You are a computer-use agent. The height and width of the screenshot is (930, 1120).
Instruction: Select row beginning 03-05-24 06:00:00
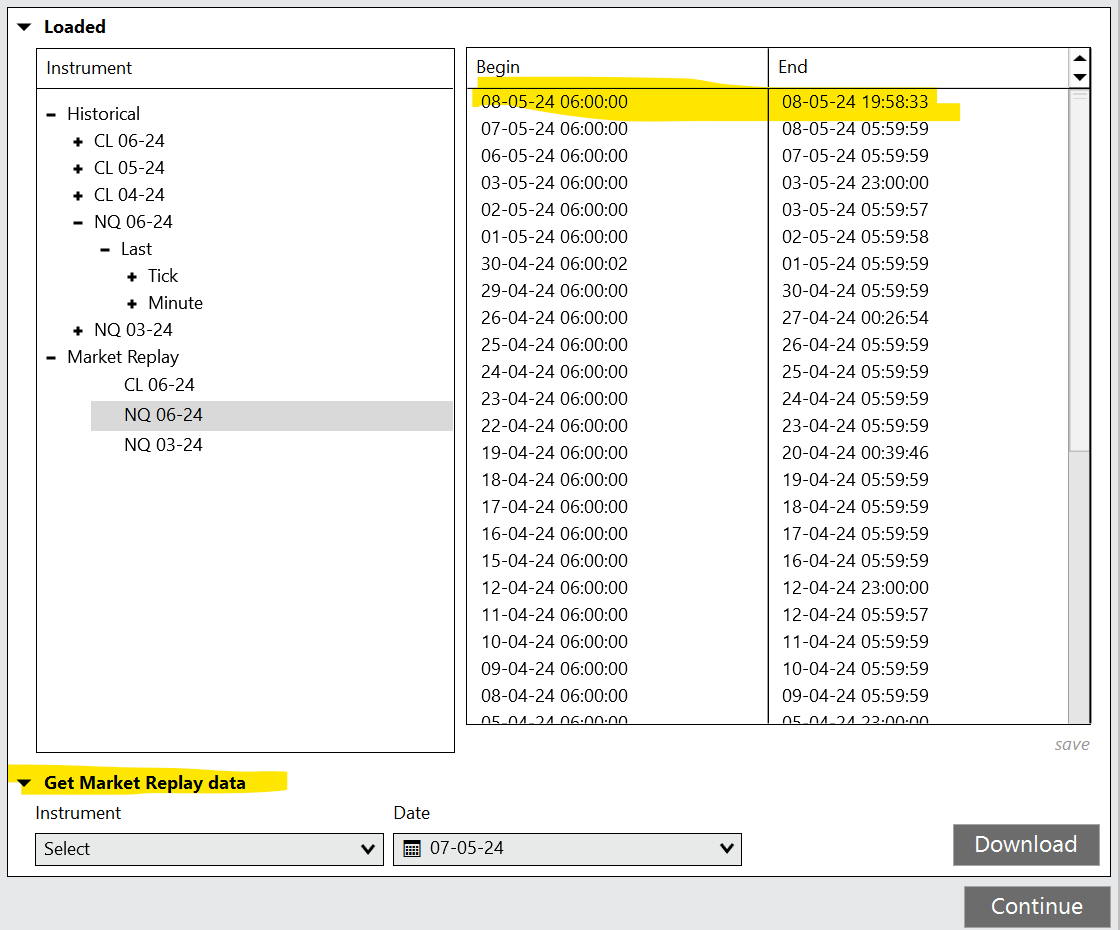(768, 184)
